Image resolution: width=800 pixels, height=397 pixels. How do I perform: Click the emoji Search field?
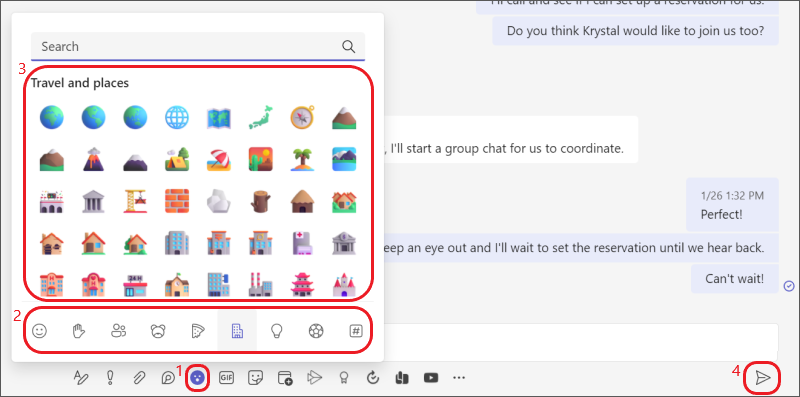click(x=198, y=46)
